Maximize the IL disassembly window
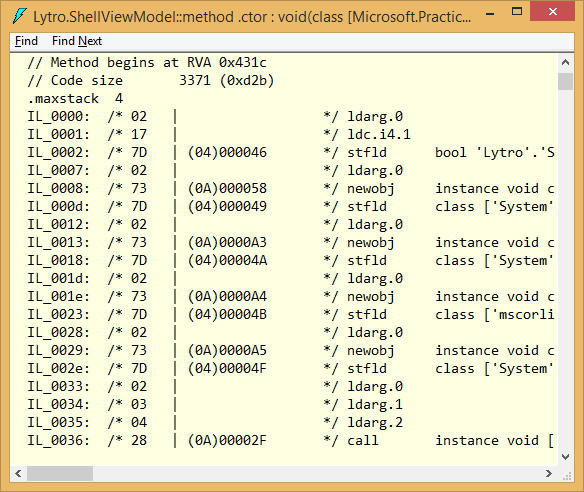Image resolution: width=584 pixels, height=492 pixels. pyautogui.click(x=517, y=12)
